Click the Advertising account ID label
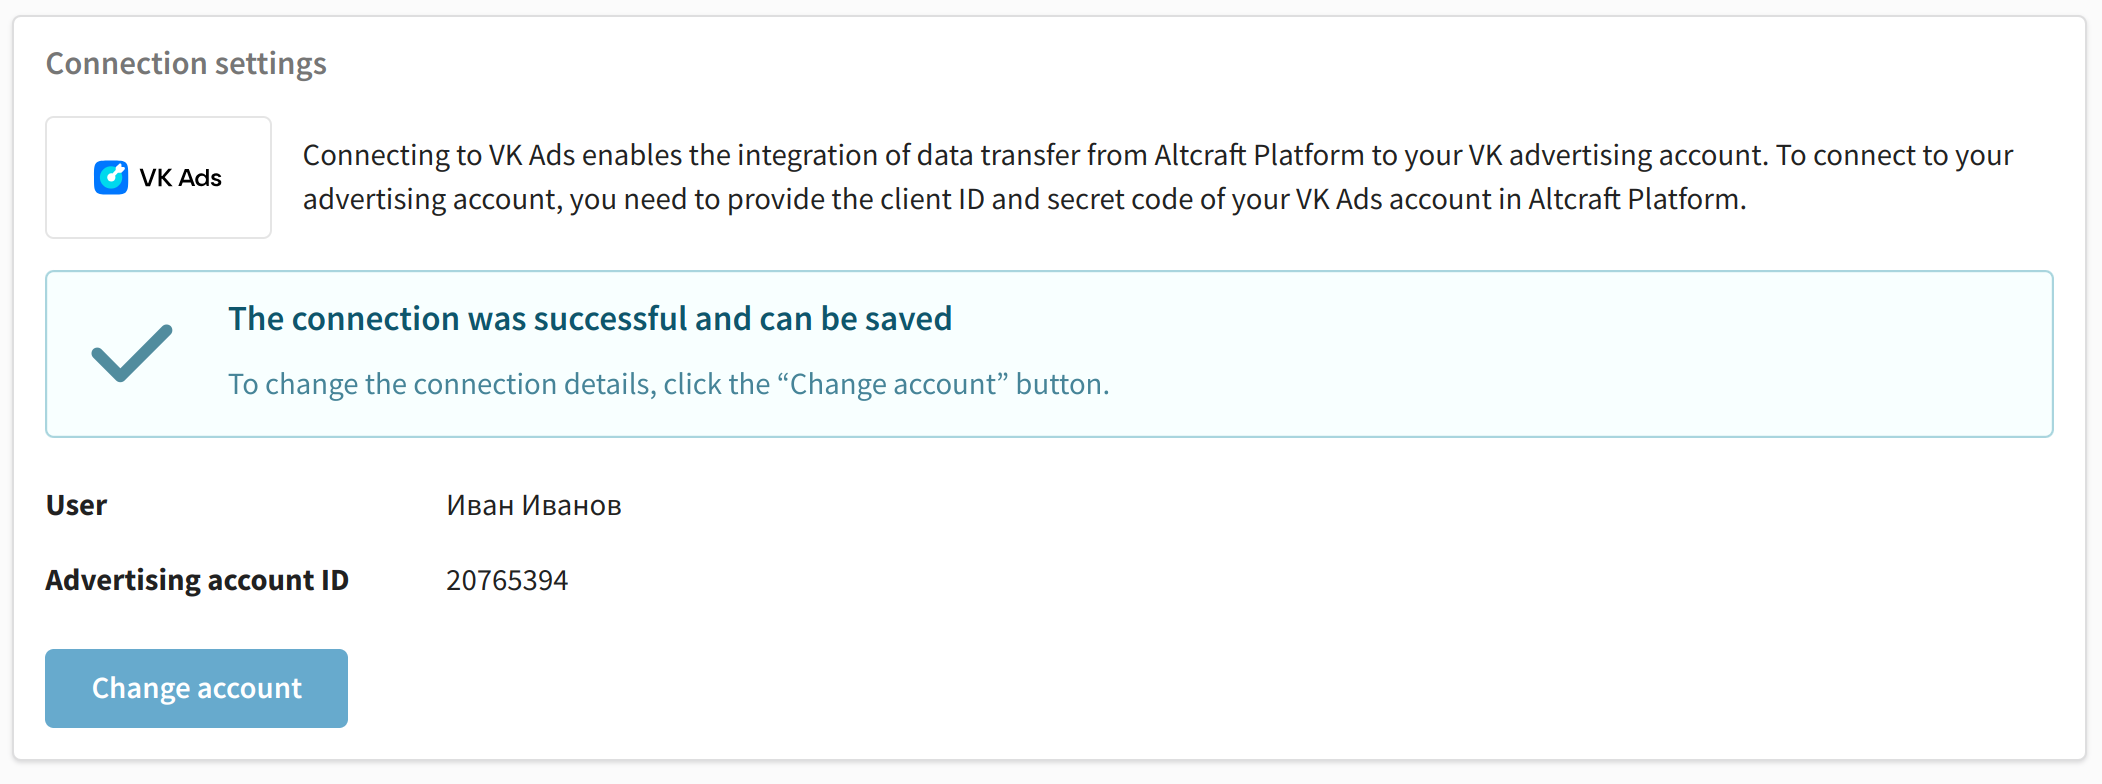Image resolution: width=2102 pixels, height=784 pixels. [197, 580]
